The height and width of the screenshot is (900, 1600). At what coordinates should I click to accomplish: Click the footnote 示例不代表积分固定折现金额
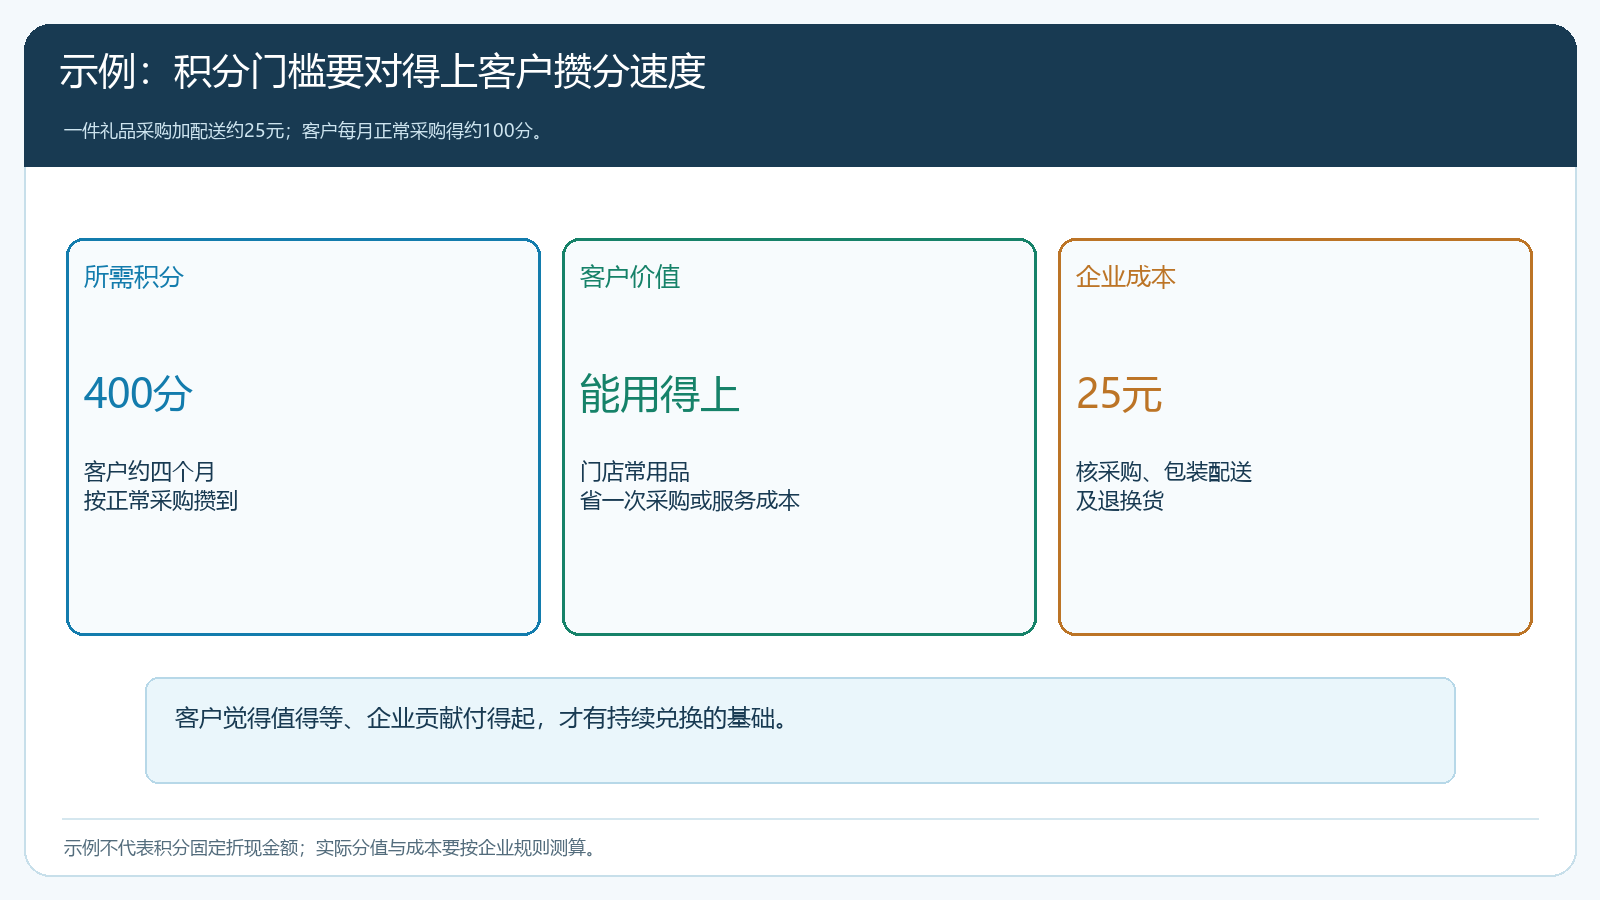[332, 848]
